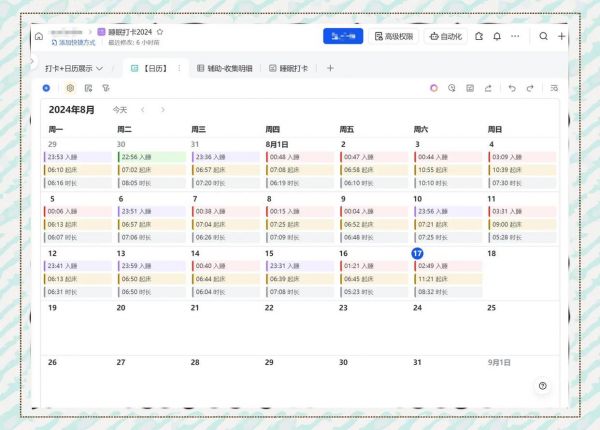Click the home icon in the top bar
The width and height of the screenshot is (600, 430).
pyautogui.click(x=39, y=36)
